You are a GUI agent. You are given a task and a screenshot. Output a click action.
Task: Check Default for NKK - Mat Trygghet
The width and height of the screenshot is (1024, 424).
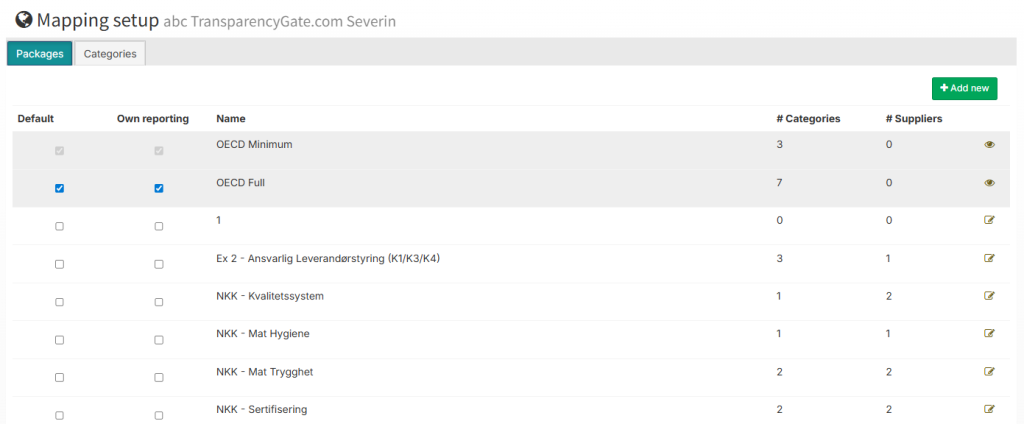click(x=59, y=378)
